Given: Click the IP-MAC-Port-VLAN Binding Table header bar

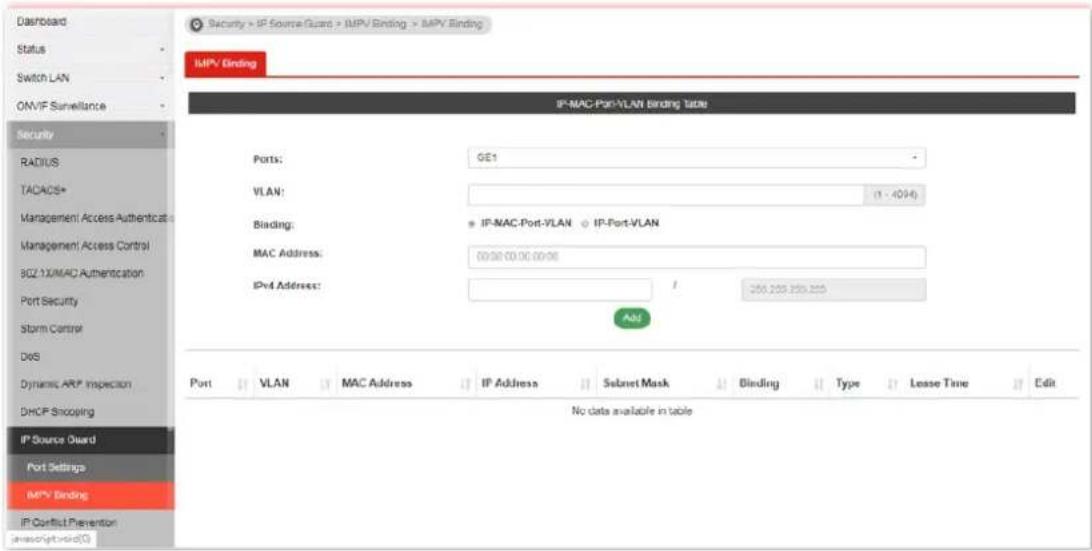Looking at the screenshot, I should 632,104.
